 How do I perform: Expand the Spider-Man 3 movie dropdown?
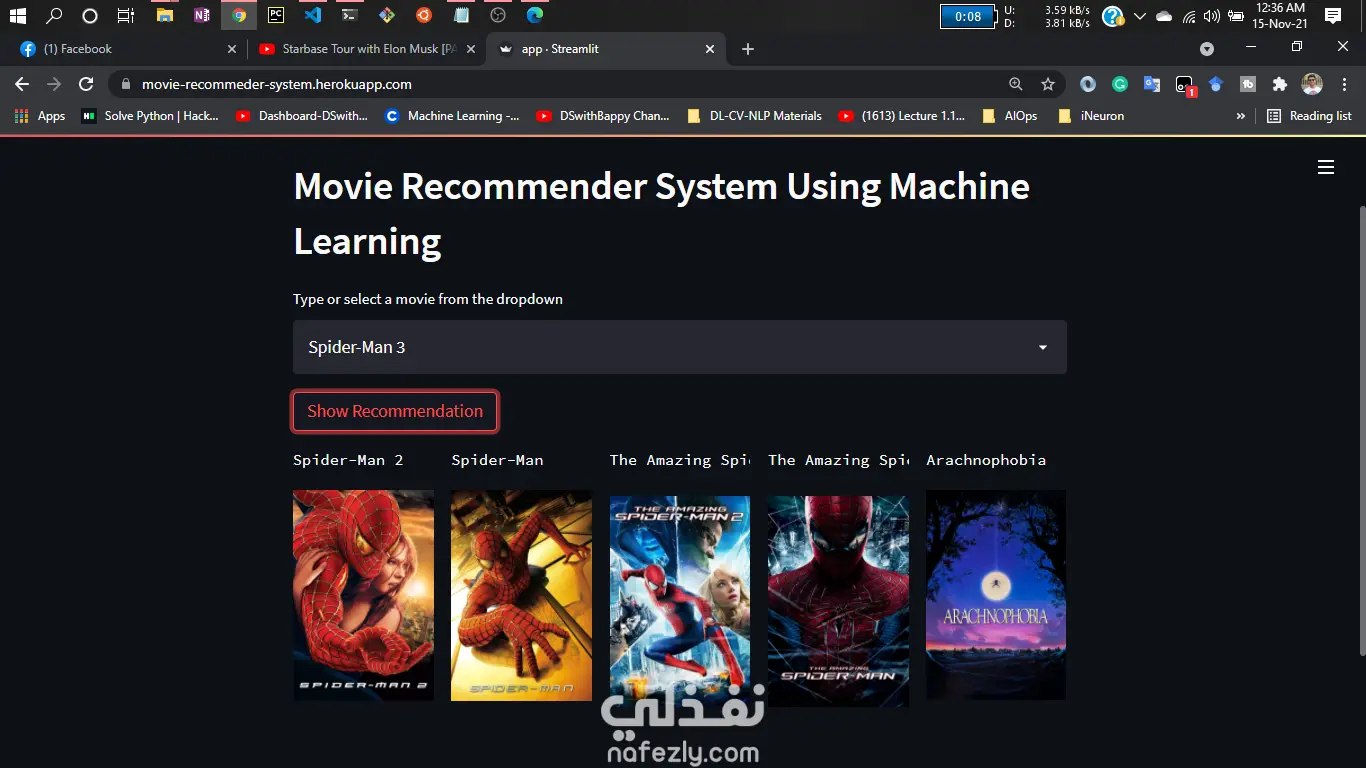click(x=680, y=347)
